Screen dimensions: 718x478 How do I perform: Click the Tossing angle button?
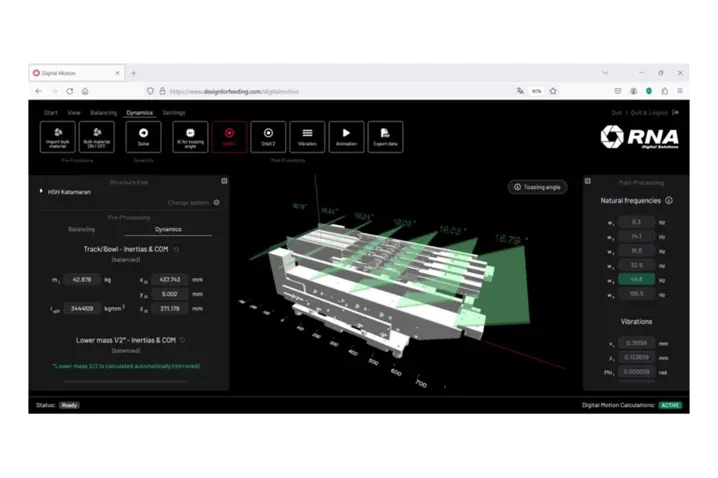click(x=539, y=187)
